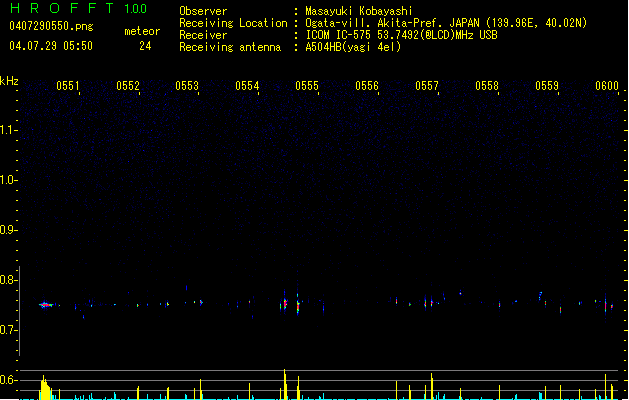Viewport: 629px width, 400px height.
Task: Click the 0555 time axis marker
Action: pos(307,86)
